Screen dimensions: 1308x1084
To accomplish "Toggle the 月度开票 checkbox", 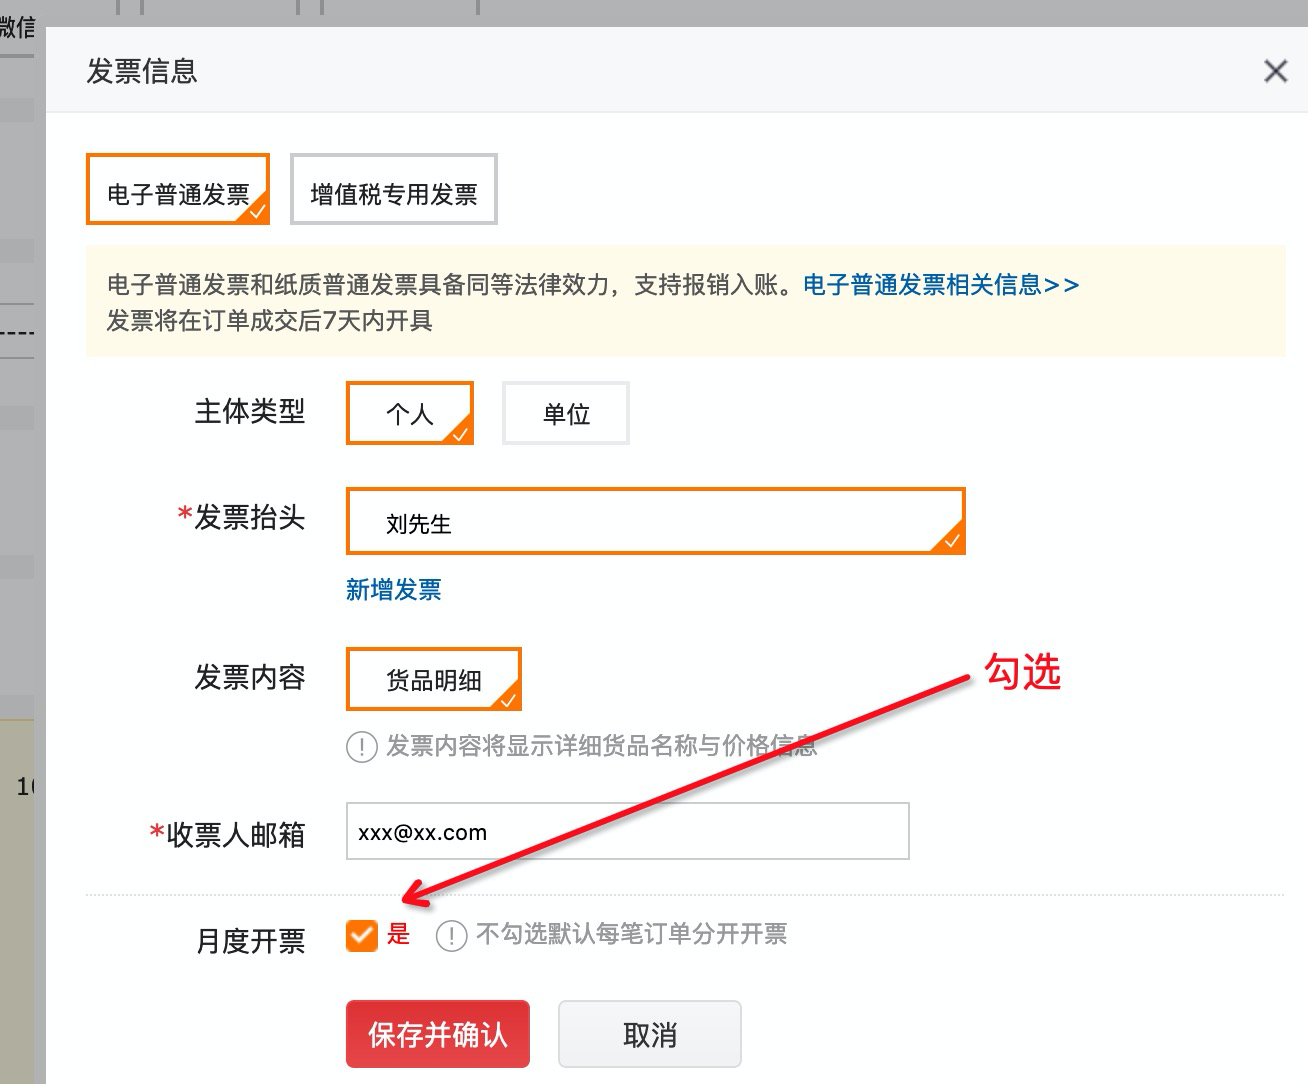I will (362, 935).
